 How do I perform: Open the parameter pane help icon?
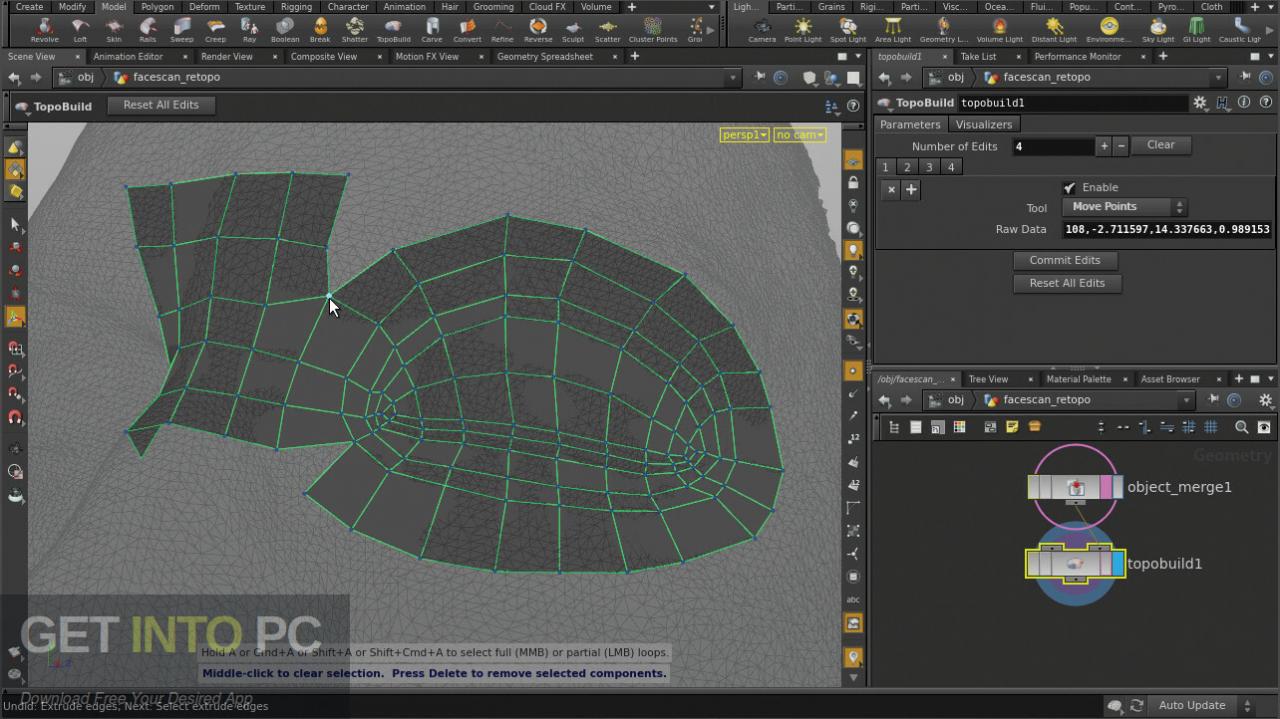[1266, 102]
